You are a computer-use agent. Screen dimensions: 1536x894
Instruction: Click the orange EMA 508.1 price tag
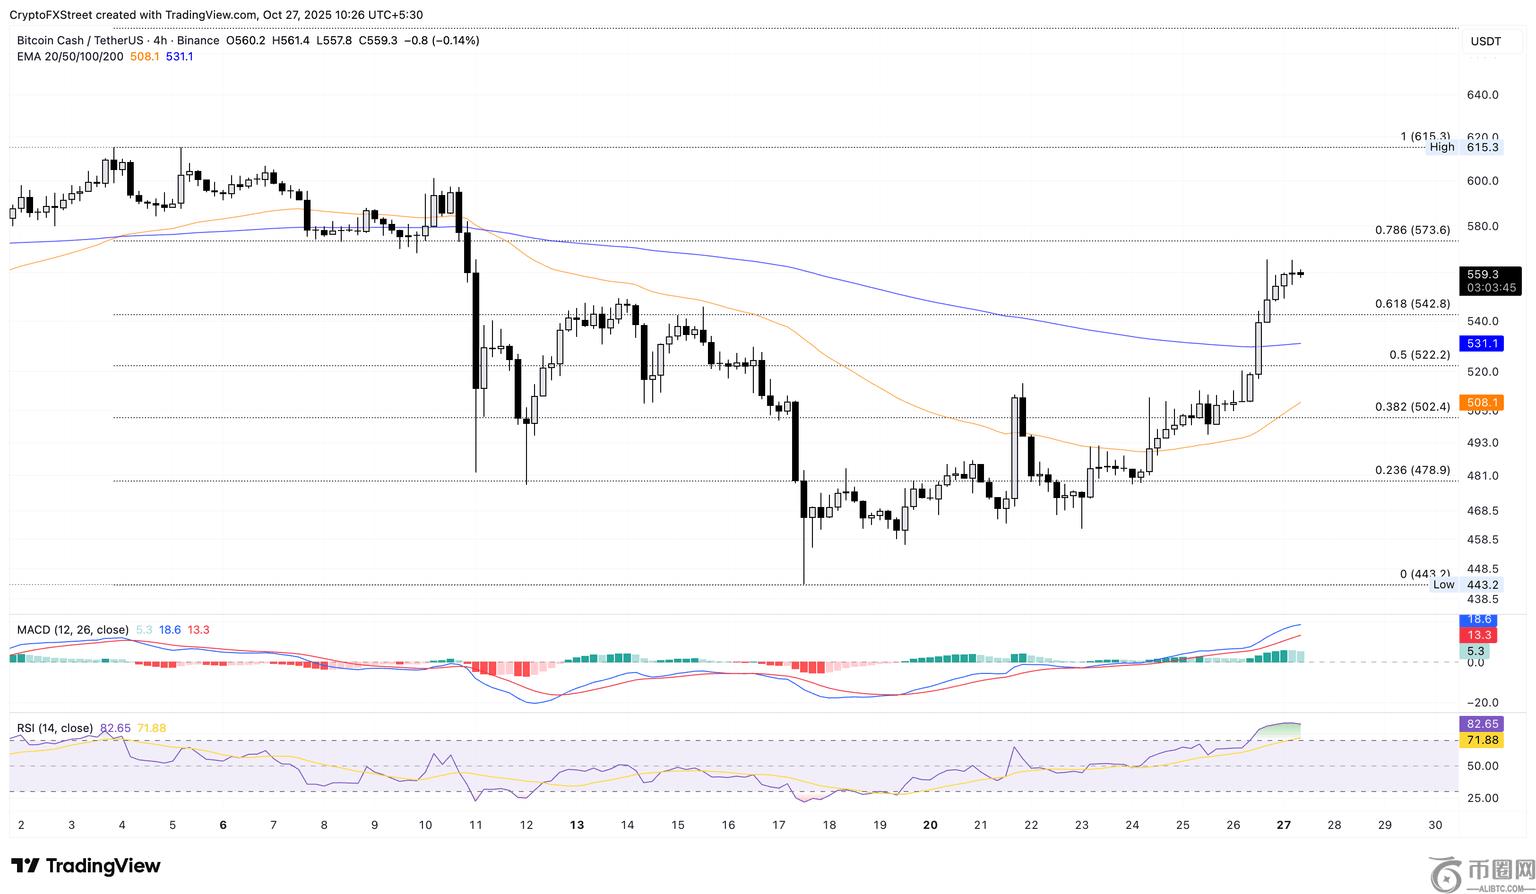(1482, 403)
